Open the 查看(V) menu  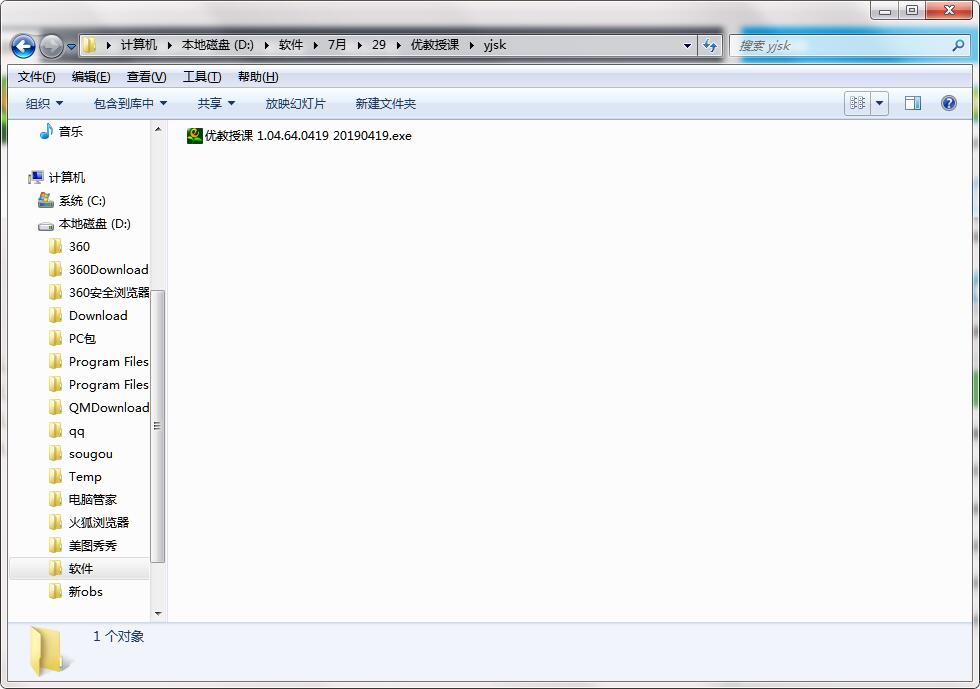[x=146, y=77]
